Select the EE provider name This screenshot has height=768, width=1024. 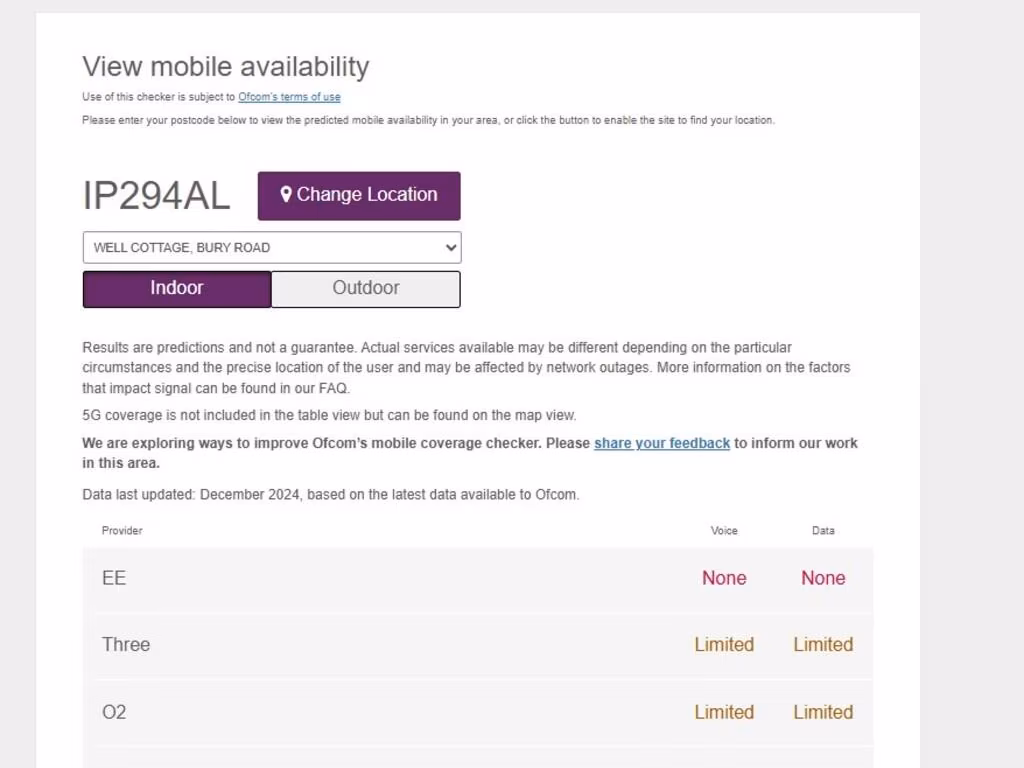coord(114,578)
